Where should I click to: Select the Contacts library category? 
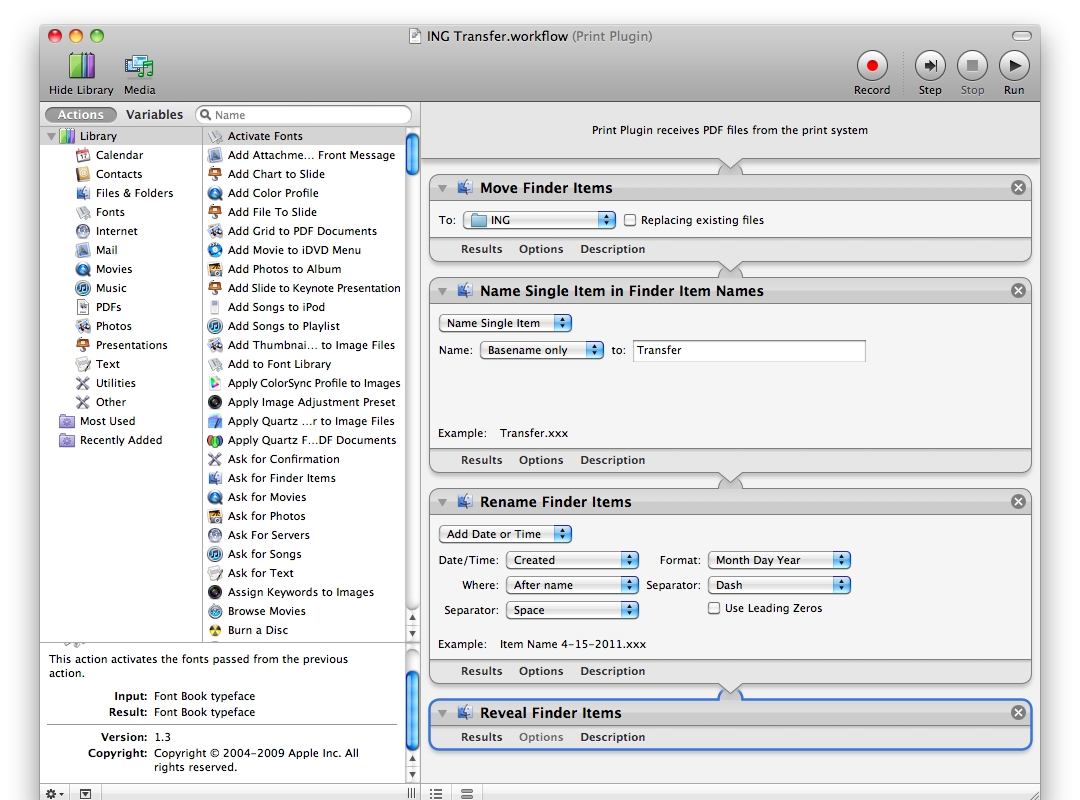point(118,174)
